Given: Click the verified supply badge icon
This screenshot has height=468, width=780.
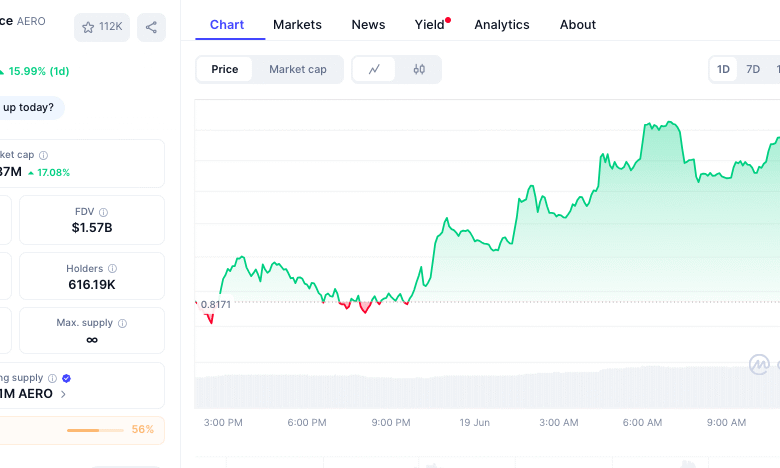Looking at the screenshot, I should click(66, 378).
